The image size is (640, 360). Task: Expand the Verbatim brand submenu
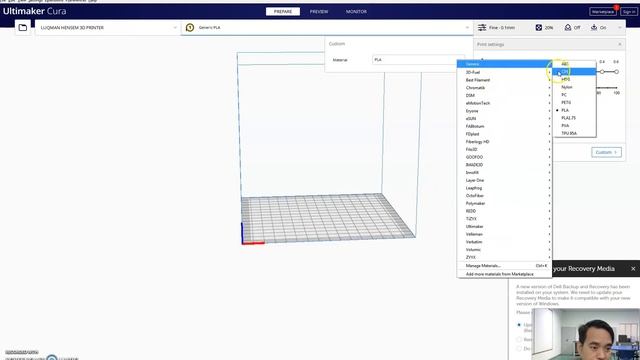click(504, 242)
